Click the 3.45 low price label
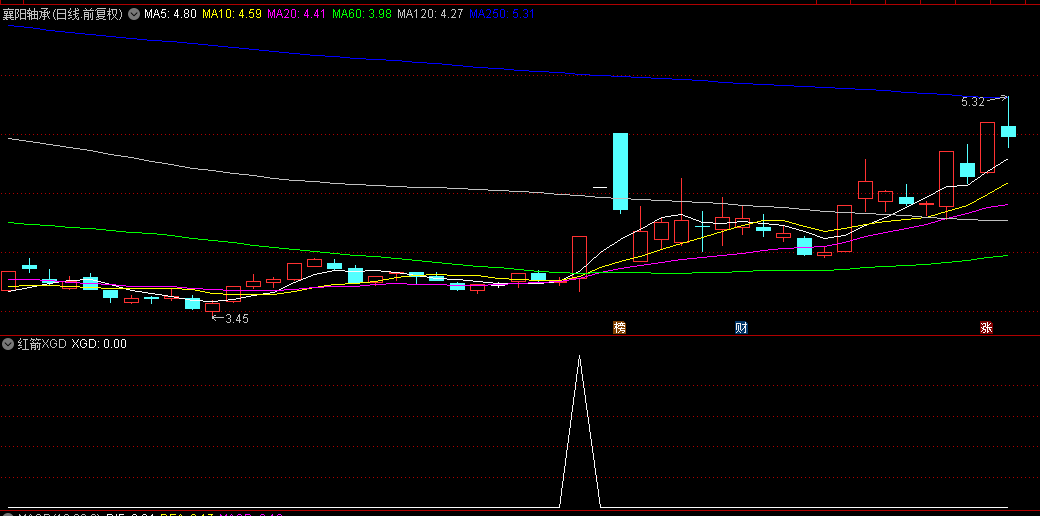This screenshot has height=516, width=1040. click(x=237, y=318)
